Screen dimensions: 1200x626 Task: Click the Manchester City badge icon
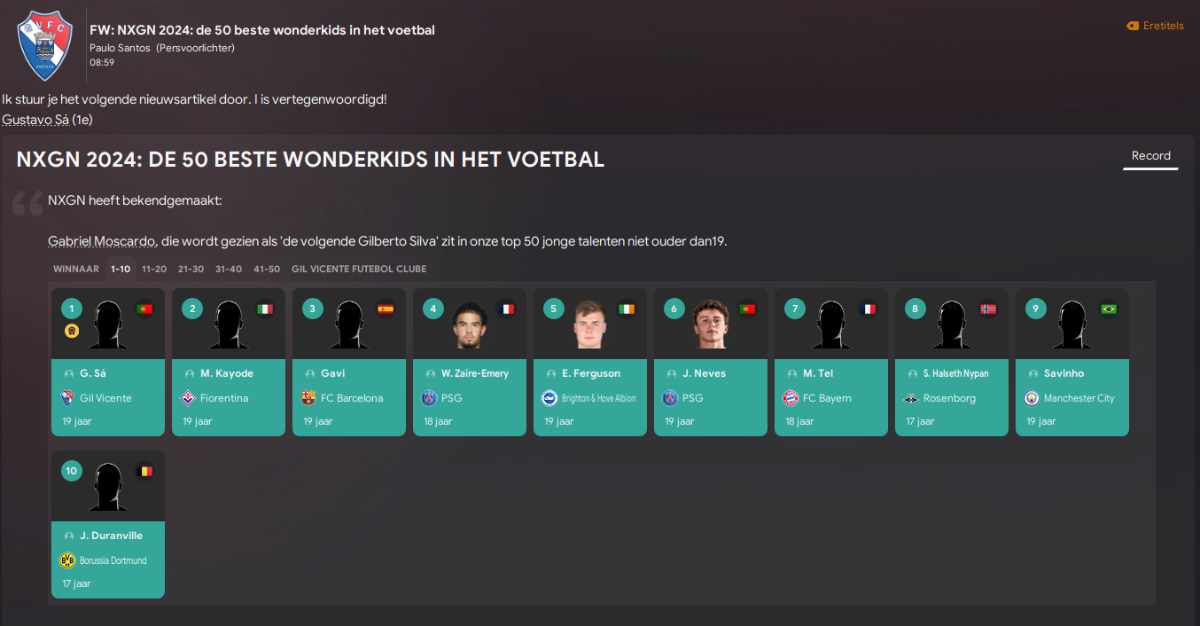[x=1031, y=398]
